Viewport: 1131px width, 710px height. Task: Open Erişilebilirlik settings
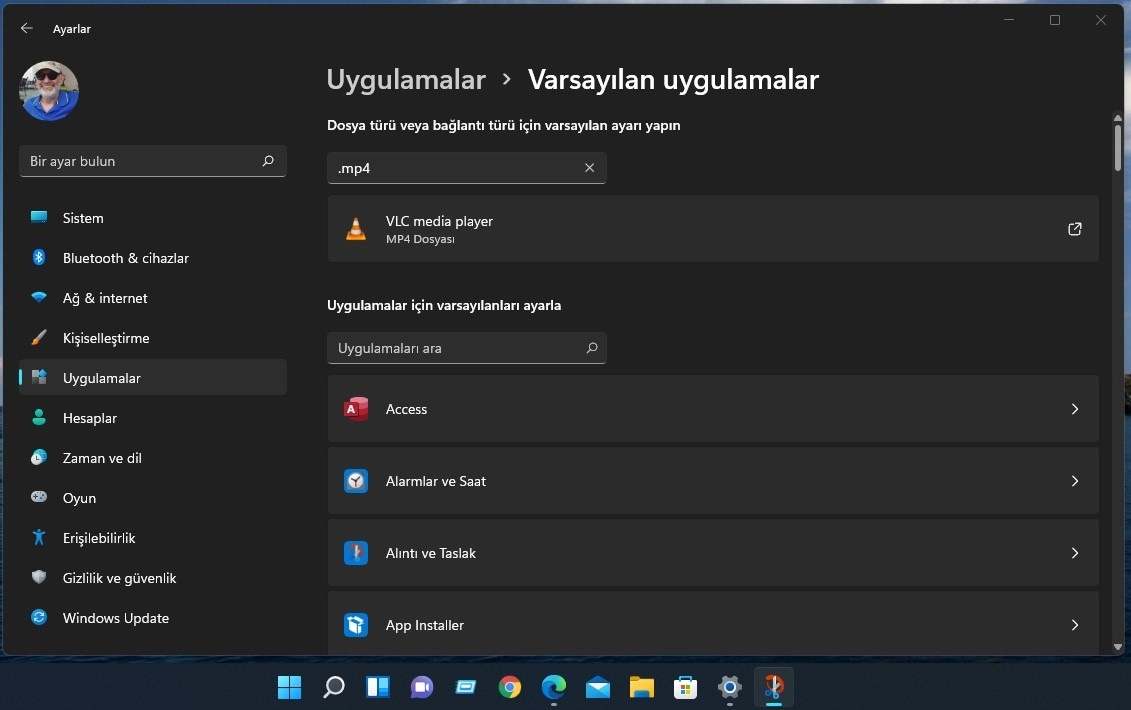click(153, 538)
